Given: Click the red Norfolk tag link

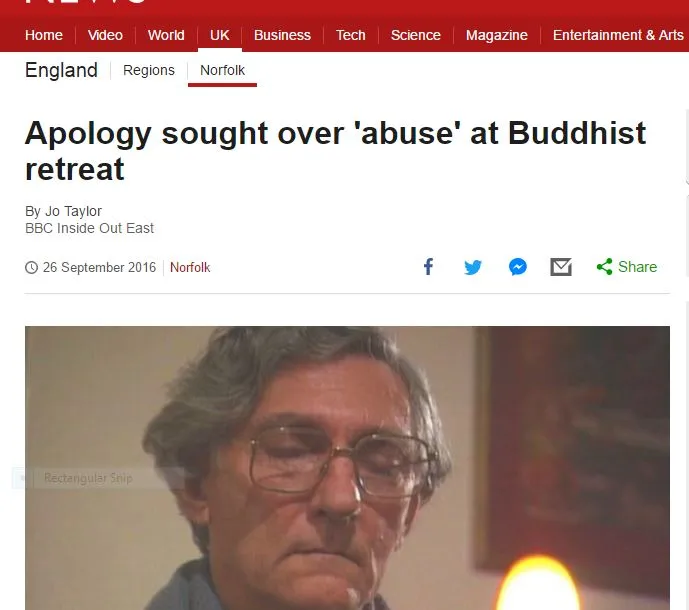Looking at the screenshot, I should coord(190,267).
